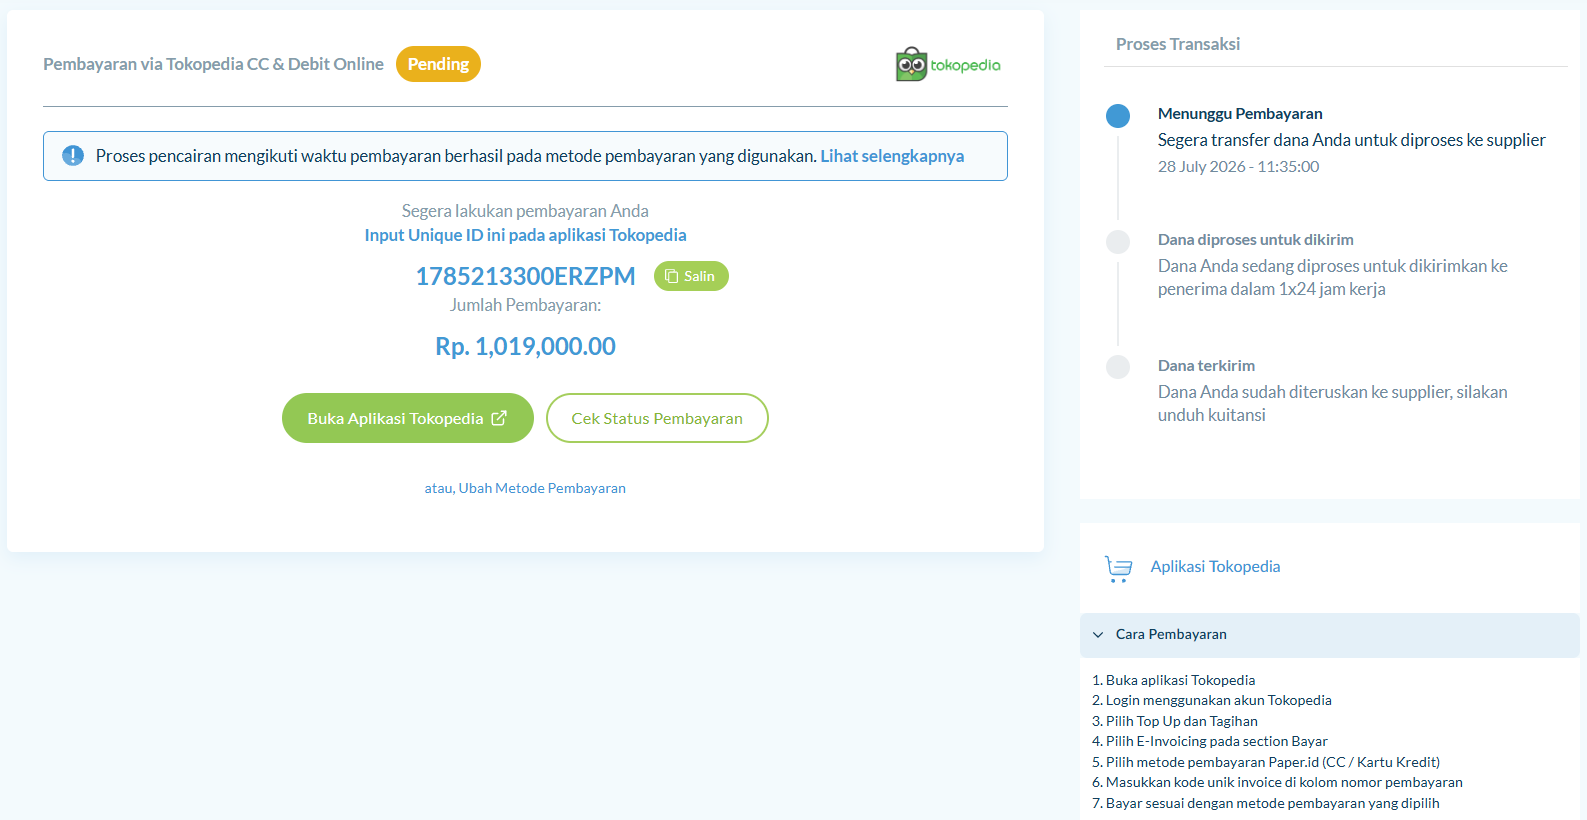This screenshot has height=820, width=1587.
Task: Click step 1 Buka aplikasi Tokopedia
Action: pyautogui.click(x=1173, y=680)
